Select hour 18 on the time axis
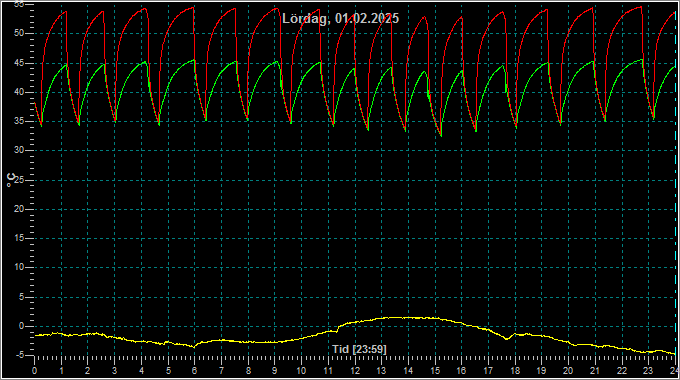The height and width of the screenshot is (380, 680). (x=515, y=371)
